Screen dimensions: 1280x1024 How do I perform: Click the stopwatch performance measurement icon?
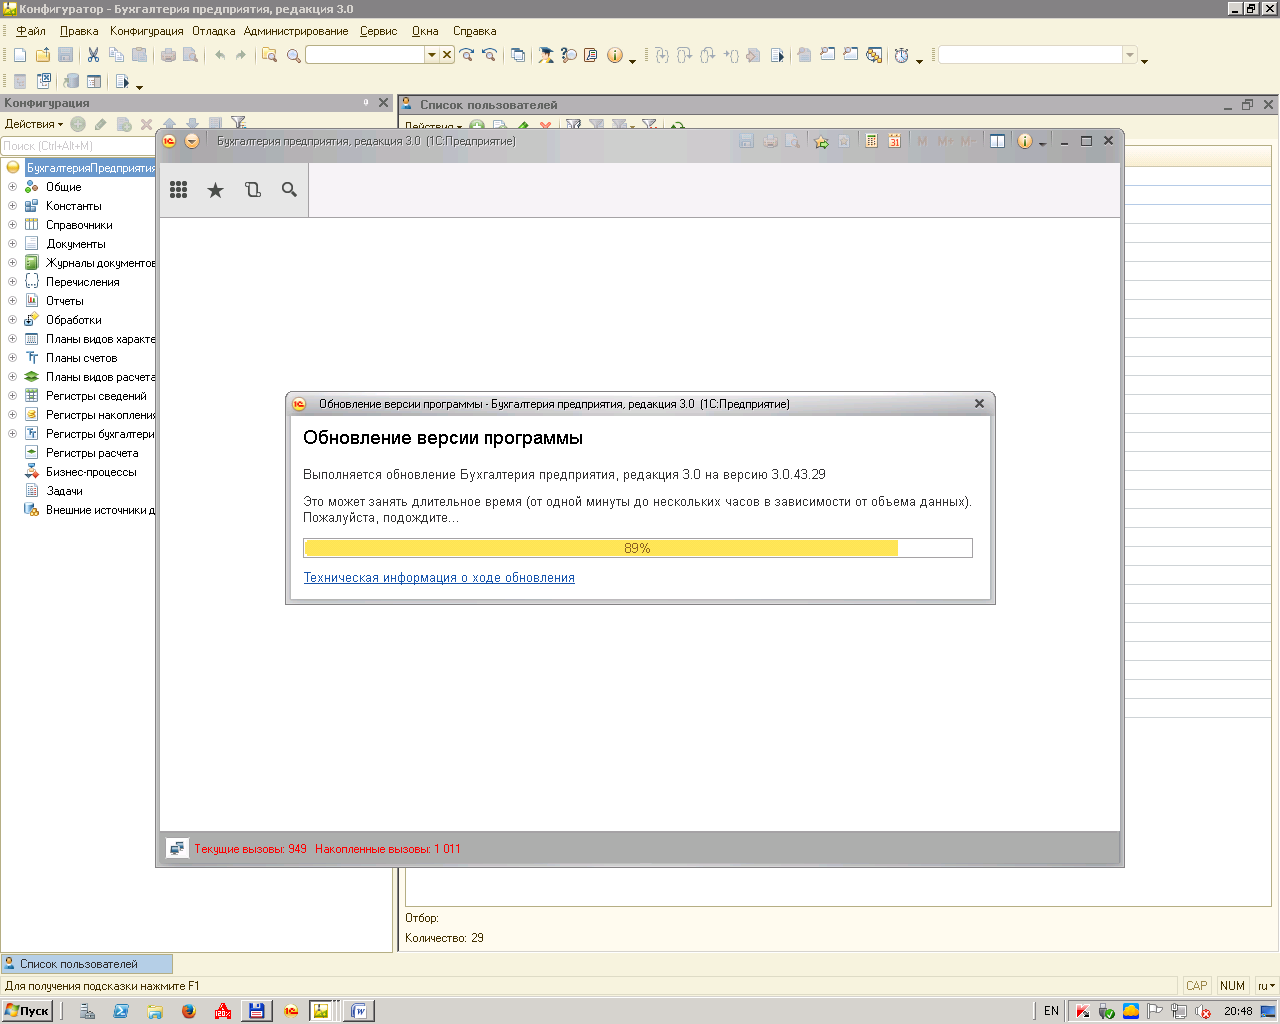point(901,55)
